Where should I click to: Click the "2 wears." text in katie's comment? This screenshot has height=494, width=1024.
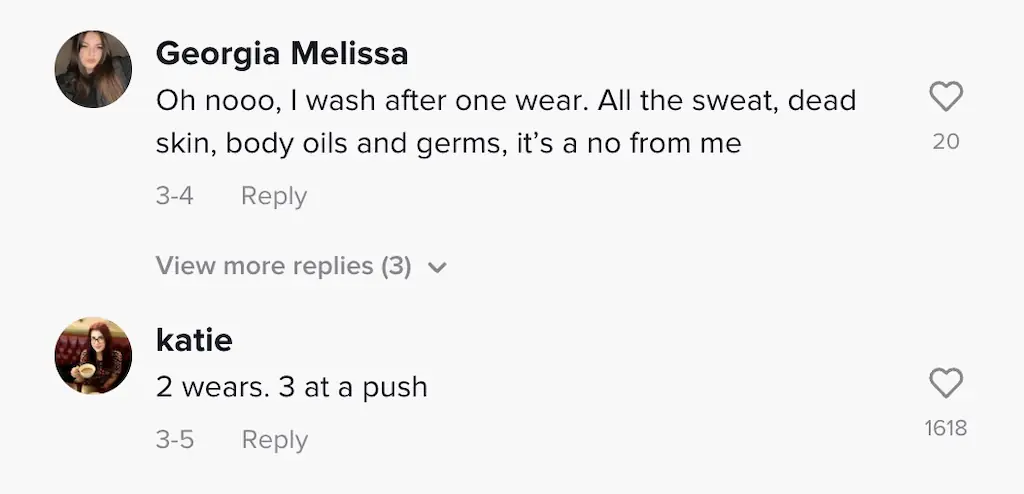(x=212, y=387)
